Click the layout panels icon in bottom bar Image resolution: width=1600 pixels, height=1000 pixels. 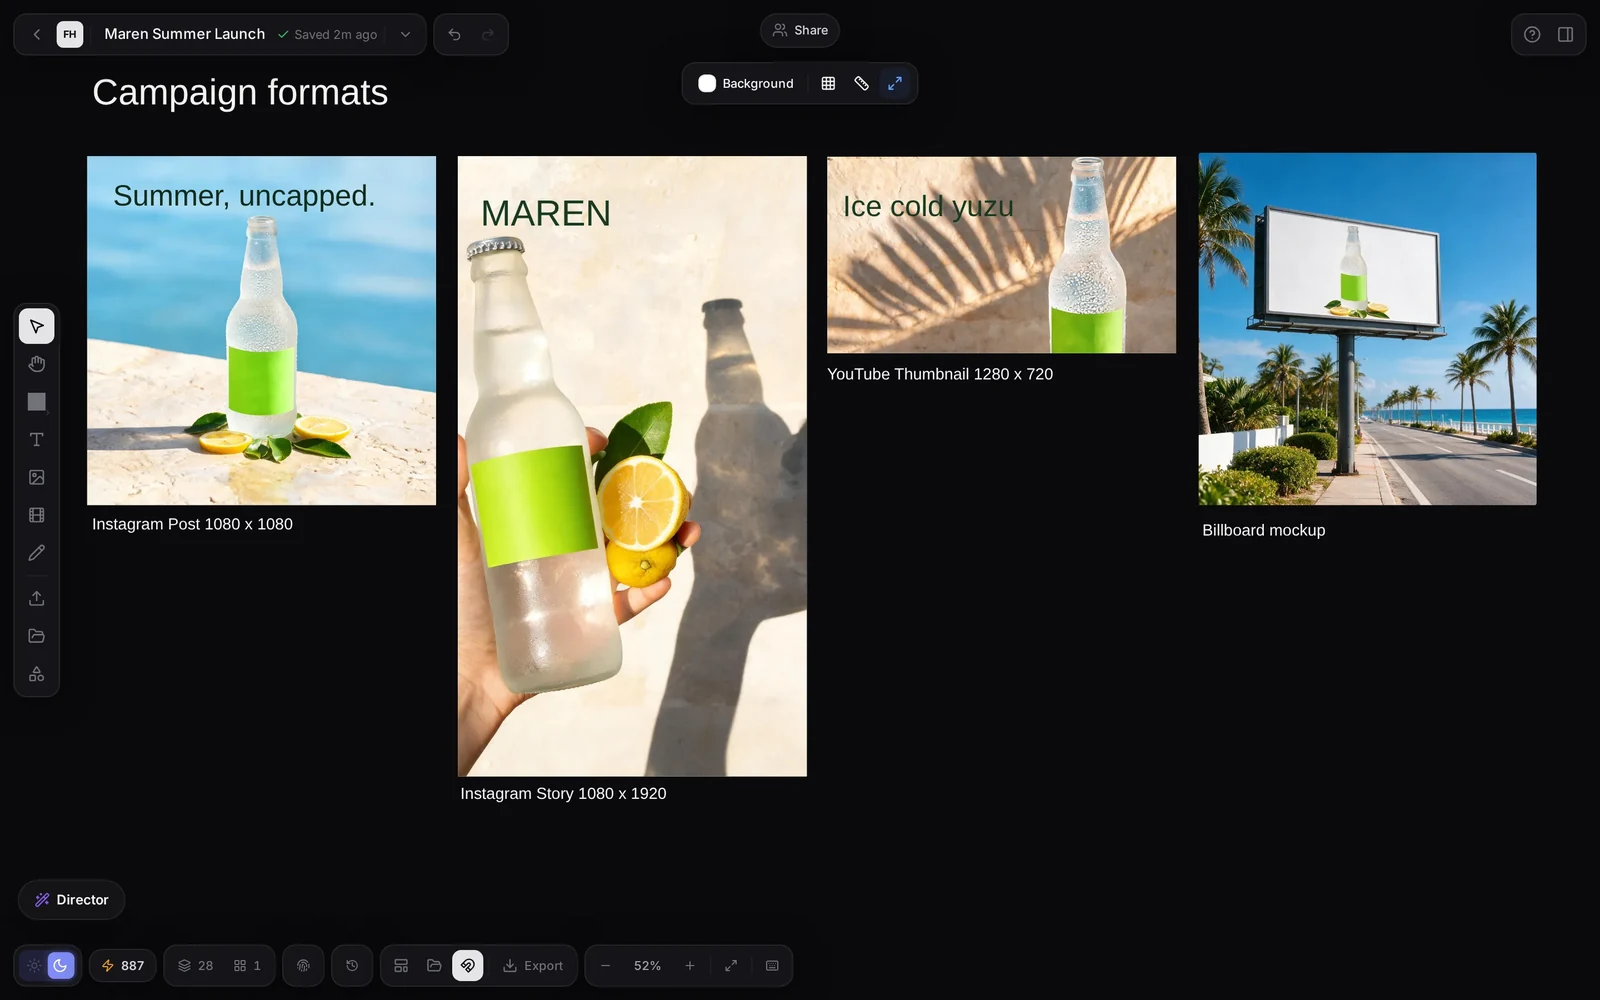(x=401, y=966)
